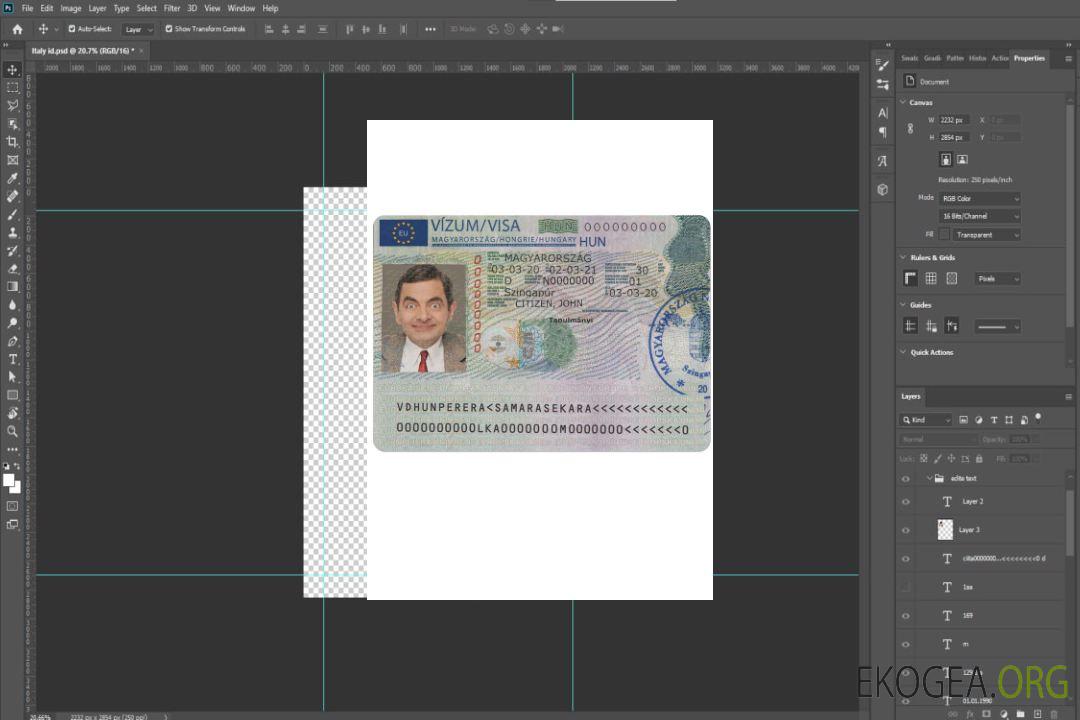Screen dimensions: 1080x720
Task: Select the Horizontal Type tool
Action: (12, 359)
